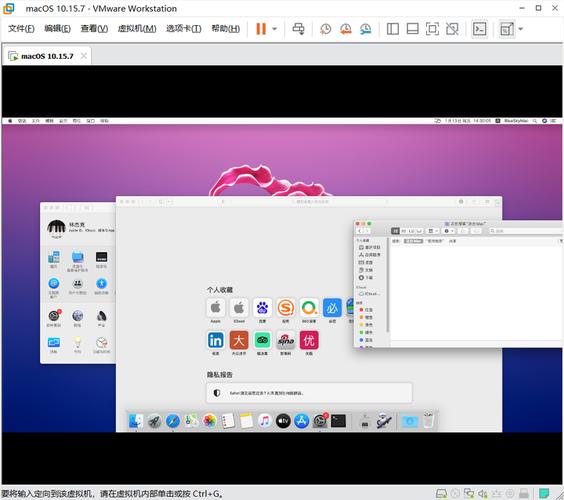Open the 编辑(E) menu
The height and width of the screenshot is (500, 564).
(57, 28)
